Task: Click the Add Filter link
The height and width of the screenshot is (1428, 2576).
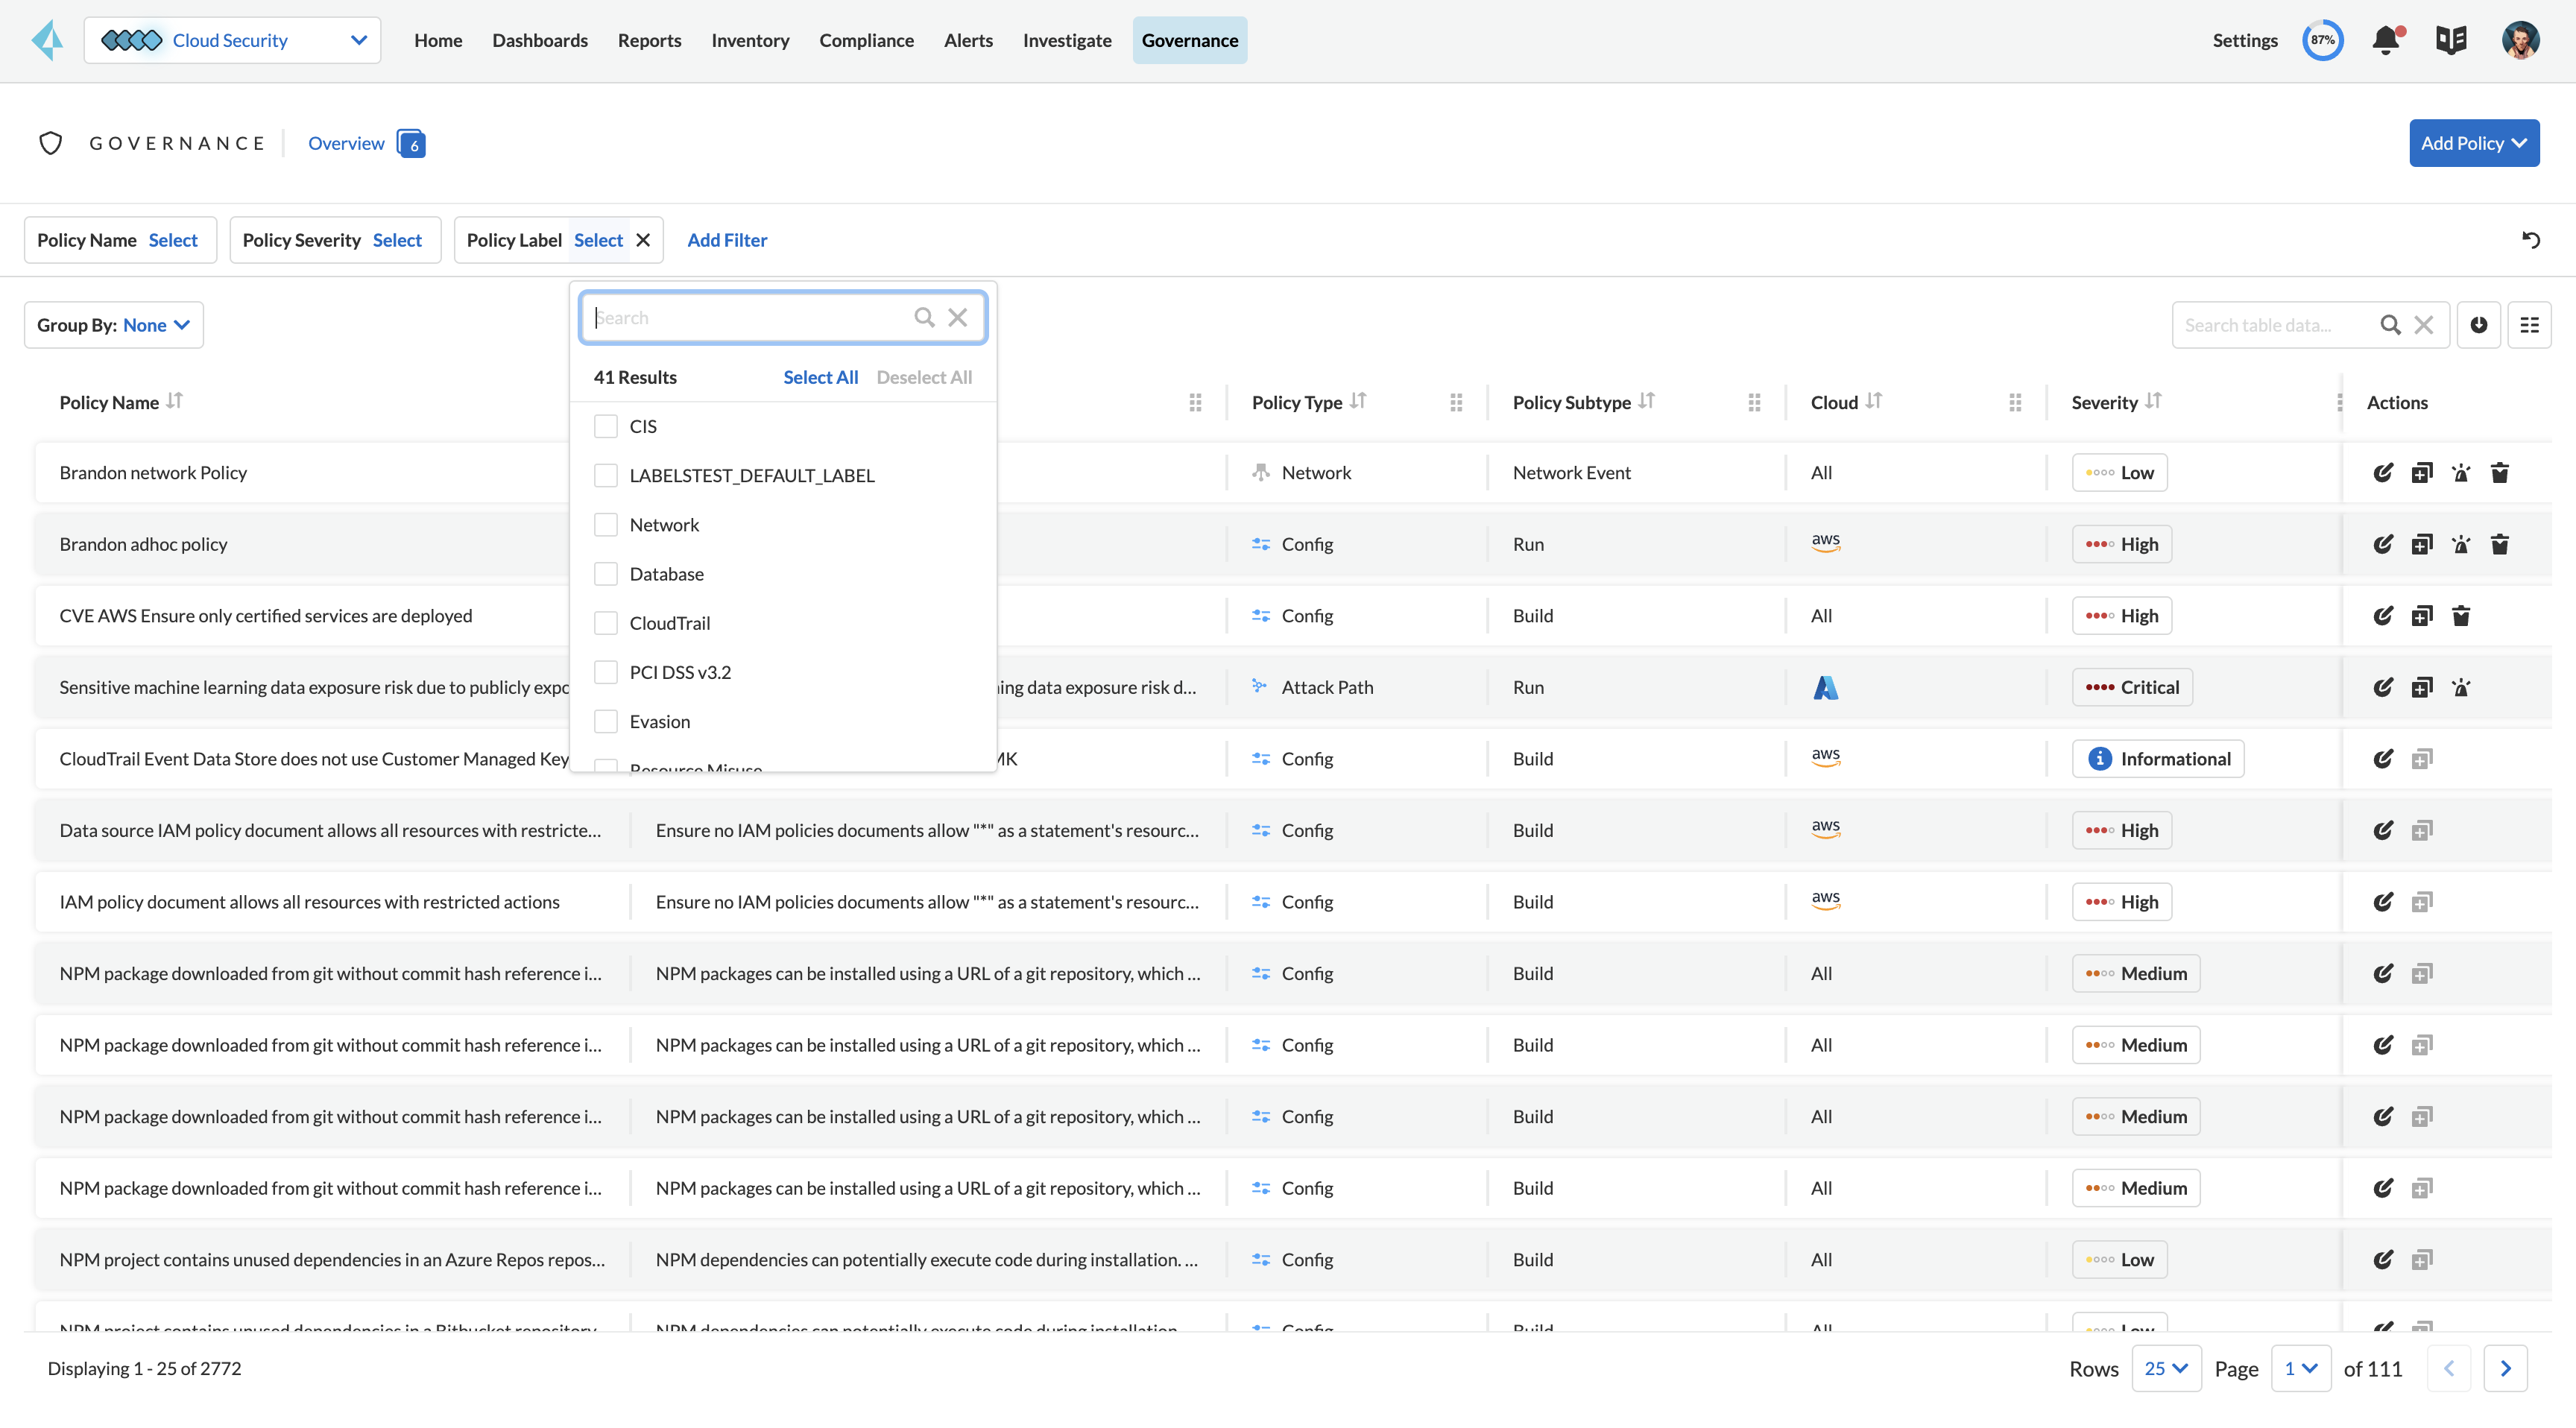Action: [x=727, y=240]
